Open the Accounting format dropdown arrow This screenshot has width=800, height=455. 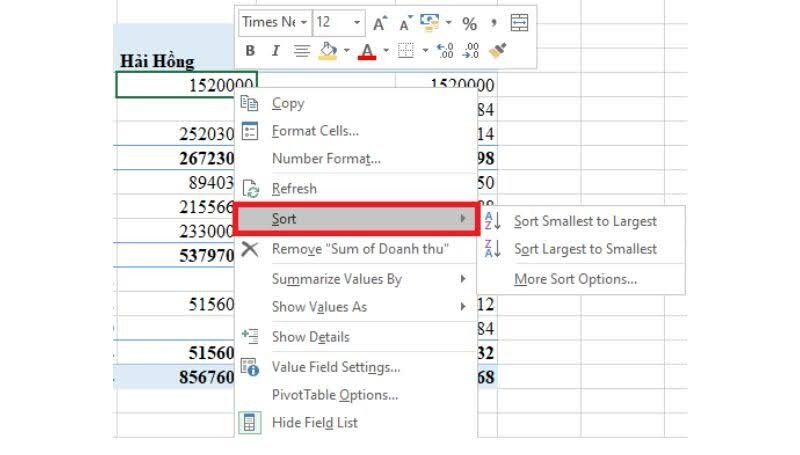pos(448,22)
